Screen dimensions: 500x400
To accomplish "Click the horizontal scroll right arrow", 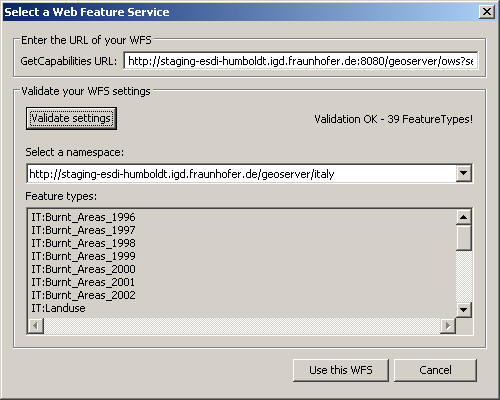I will (x=448, y=326).
